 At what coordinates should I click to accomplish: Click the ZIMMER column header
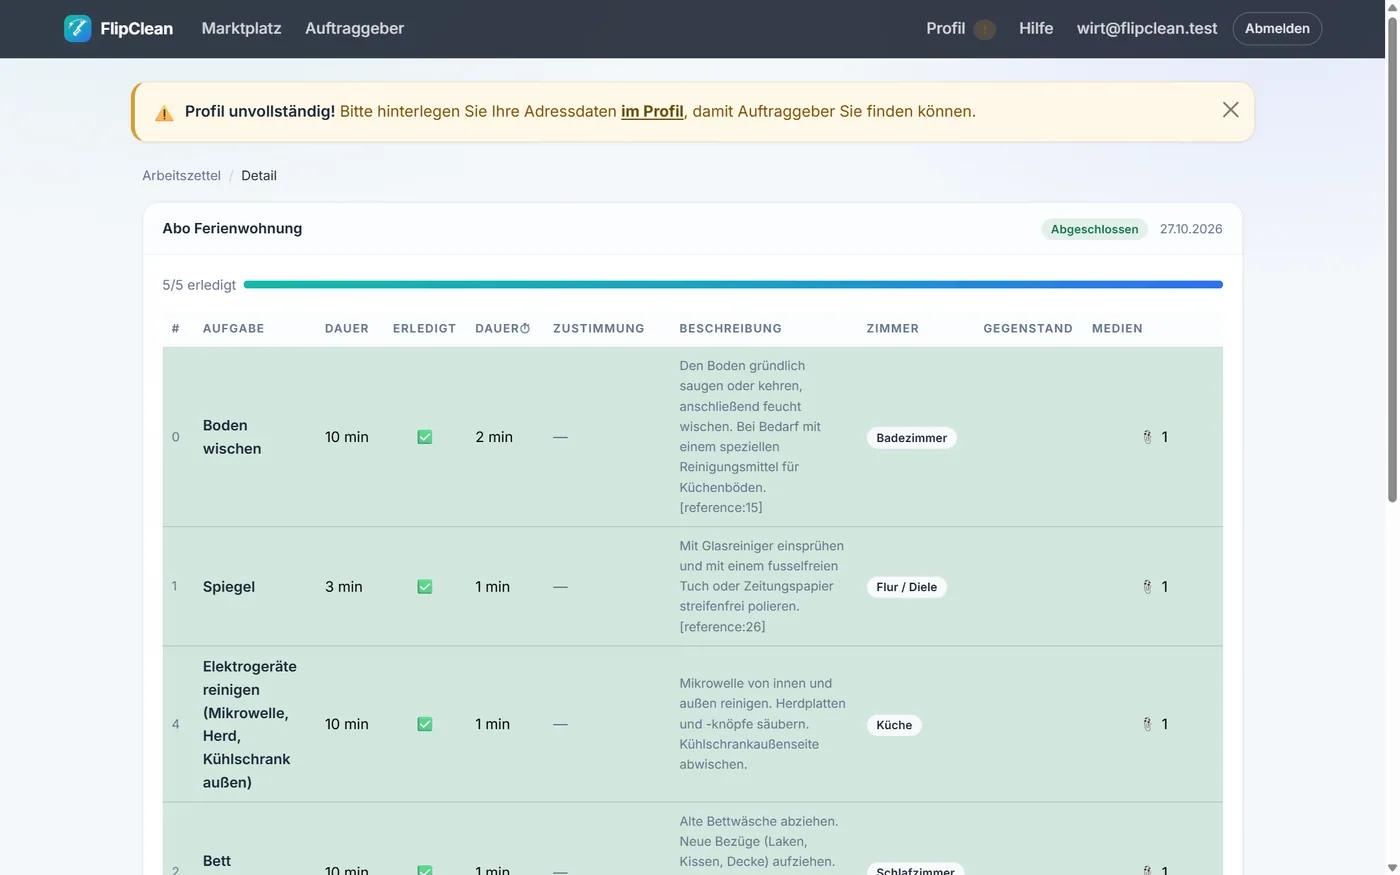coord(892,328)
